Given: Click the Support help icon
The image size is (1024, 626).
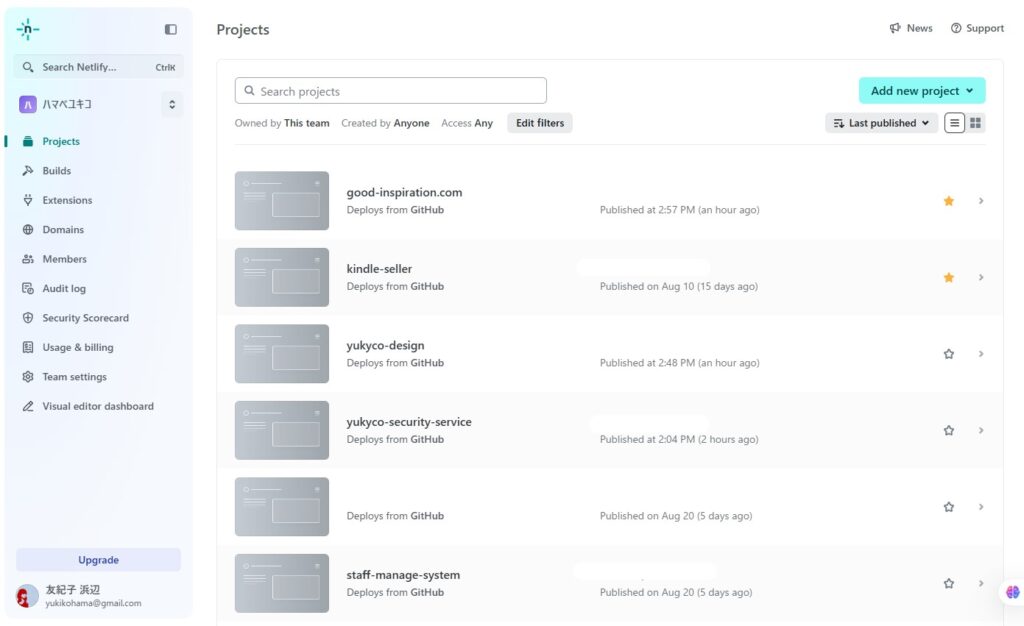Looking at the screenshot, I should (x=956, y=28).
